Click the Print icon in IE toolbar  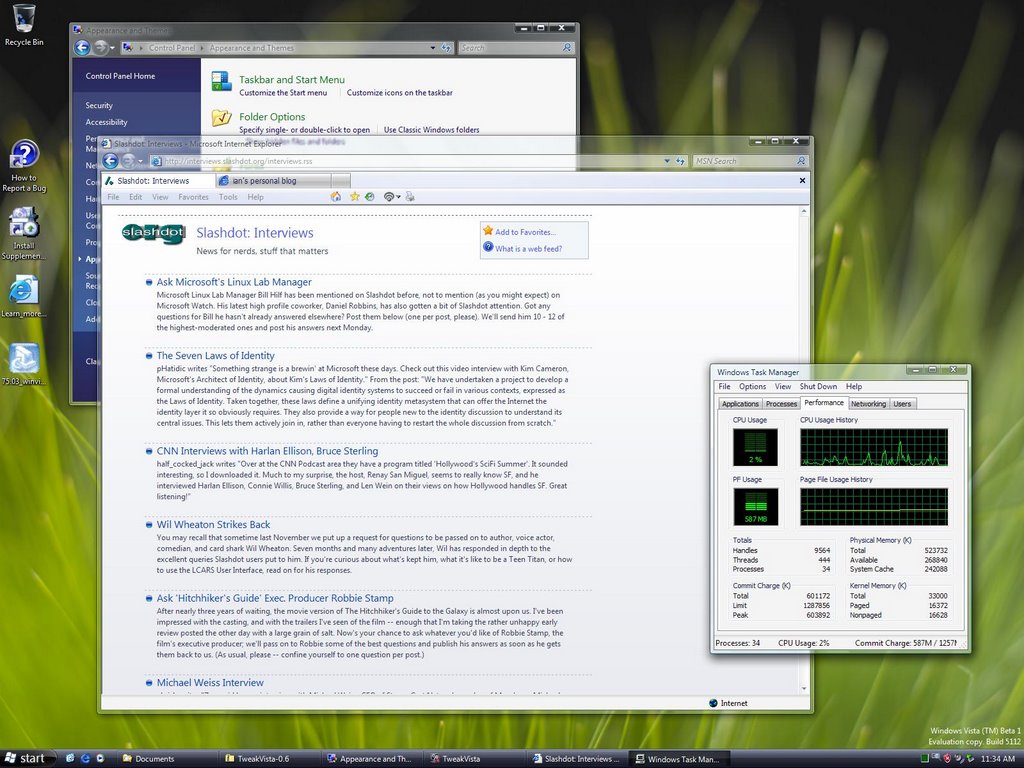click(409, 197)
